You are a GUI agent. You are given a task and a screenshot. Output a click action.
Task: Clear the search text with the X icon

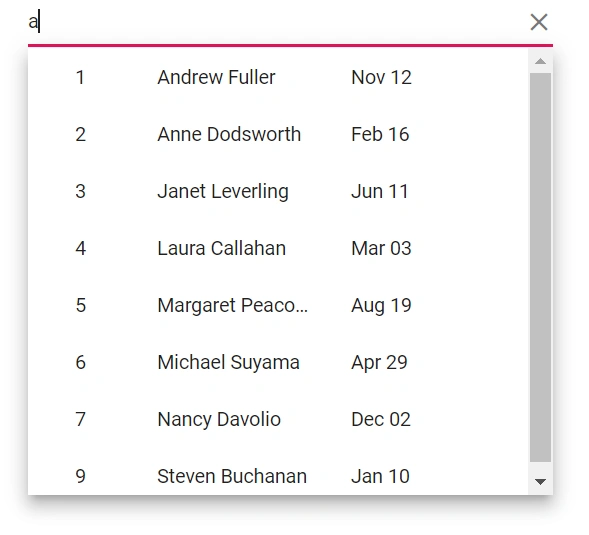pos(539,22)
